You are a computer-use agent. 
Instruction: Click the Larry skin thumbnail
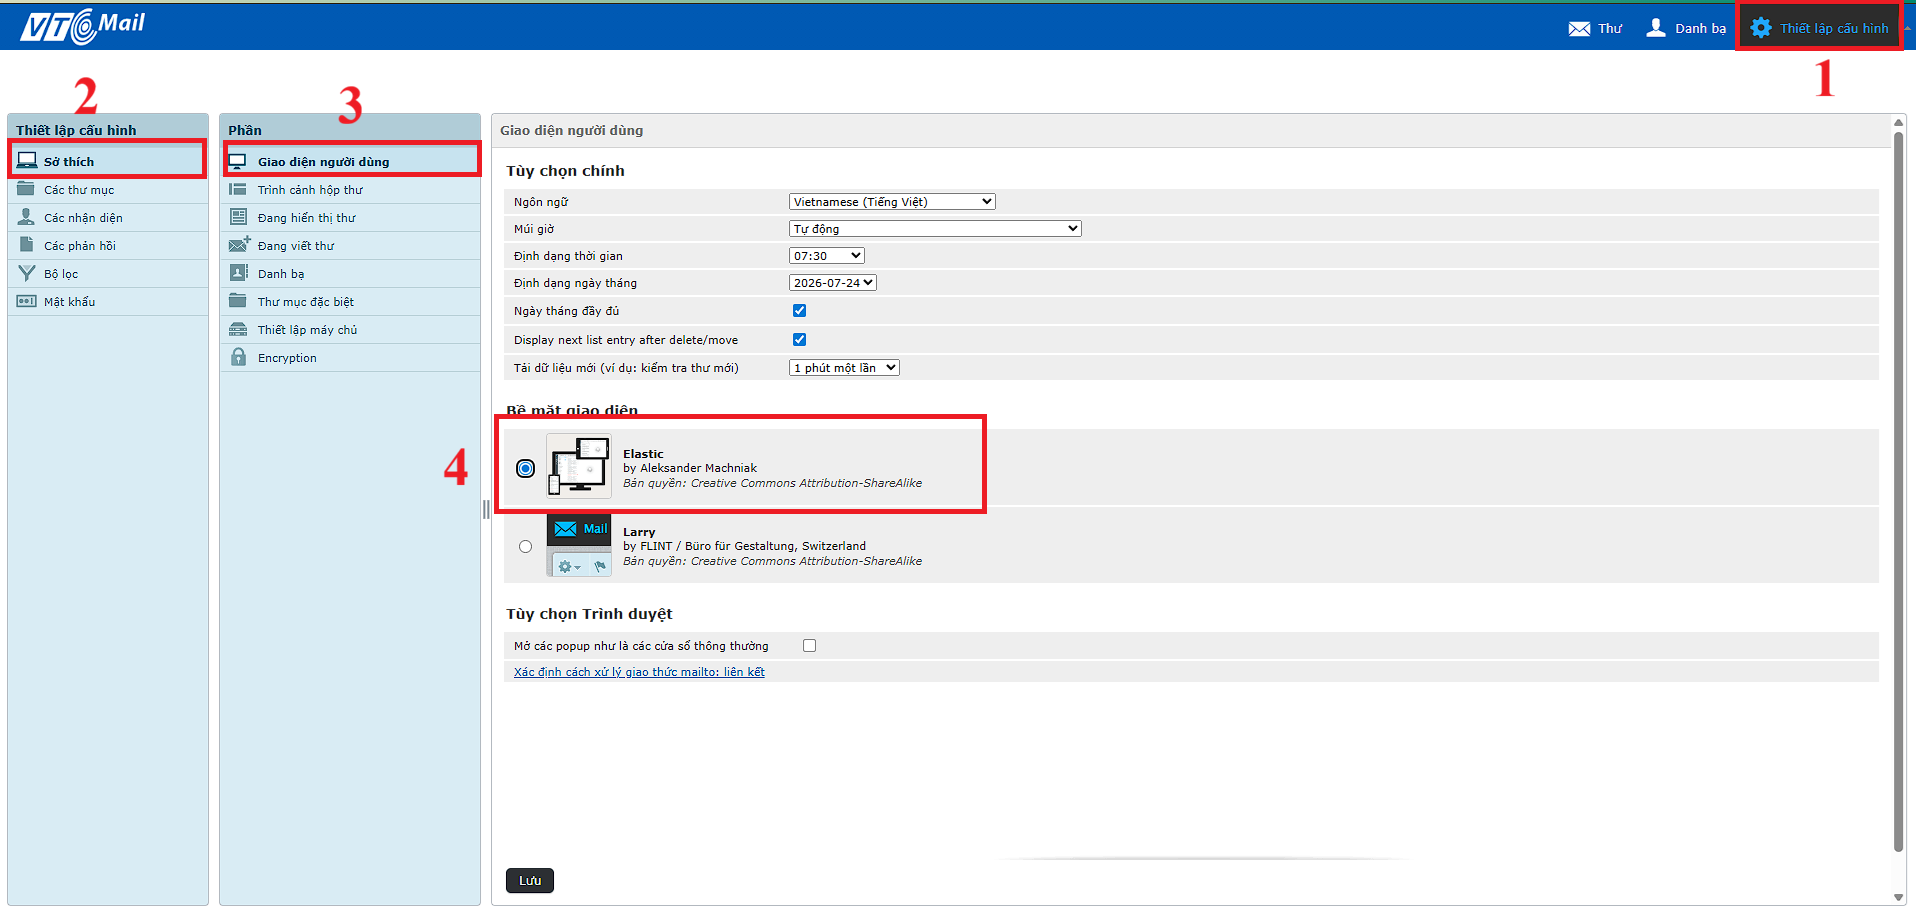[x=579, y=545]
